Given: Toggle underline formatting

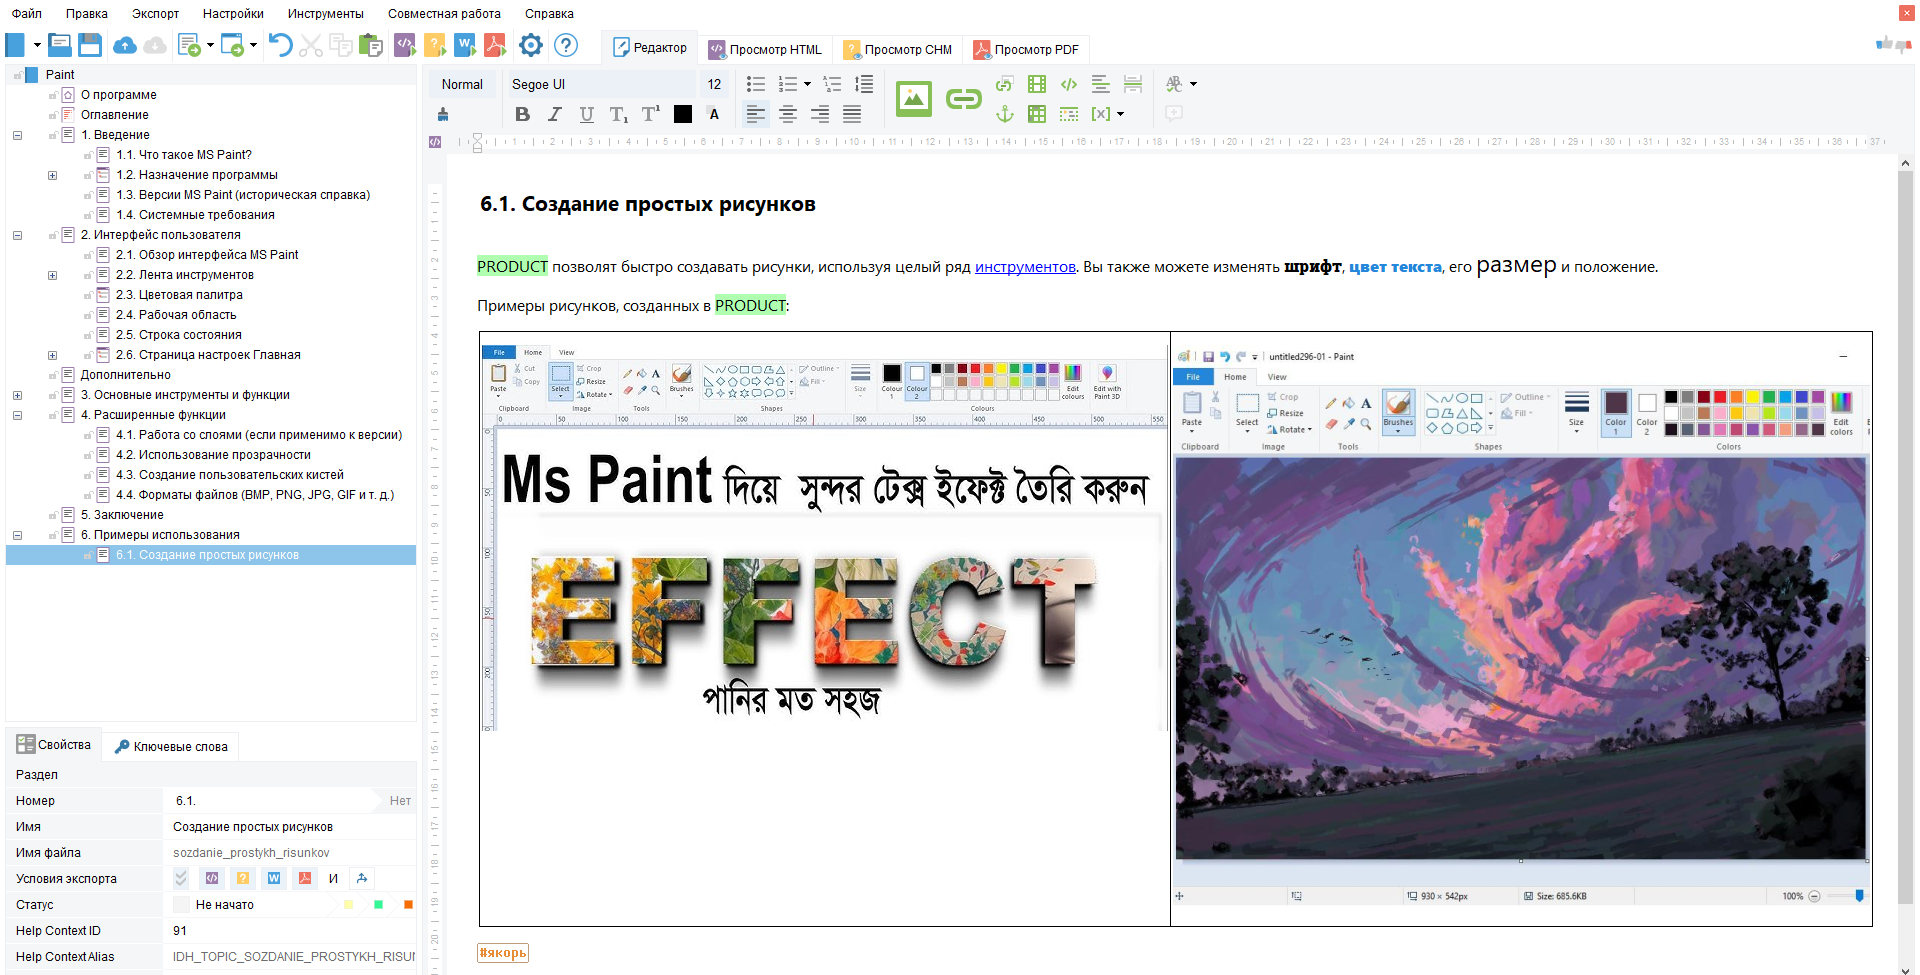Looking at the screenshot, I should click(x=587, y=114).
